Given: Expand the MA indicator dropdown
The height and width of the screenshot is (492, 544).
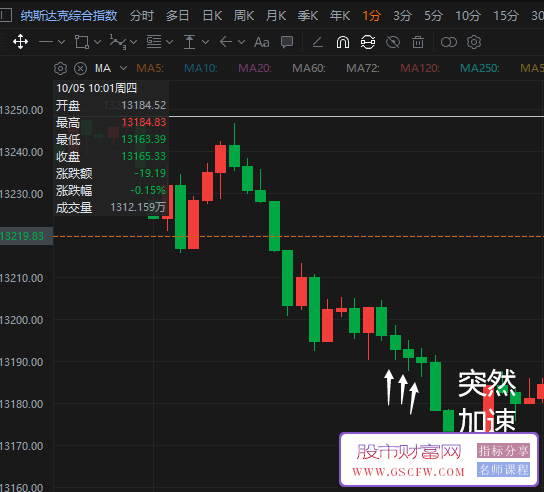Looking at the screenshot, I should [124, 68].
